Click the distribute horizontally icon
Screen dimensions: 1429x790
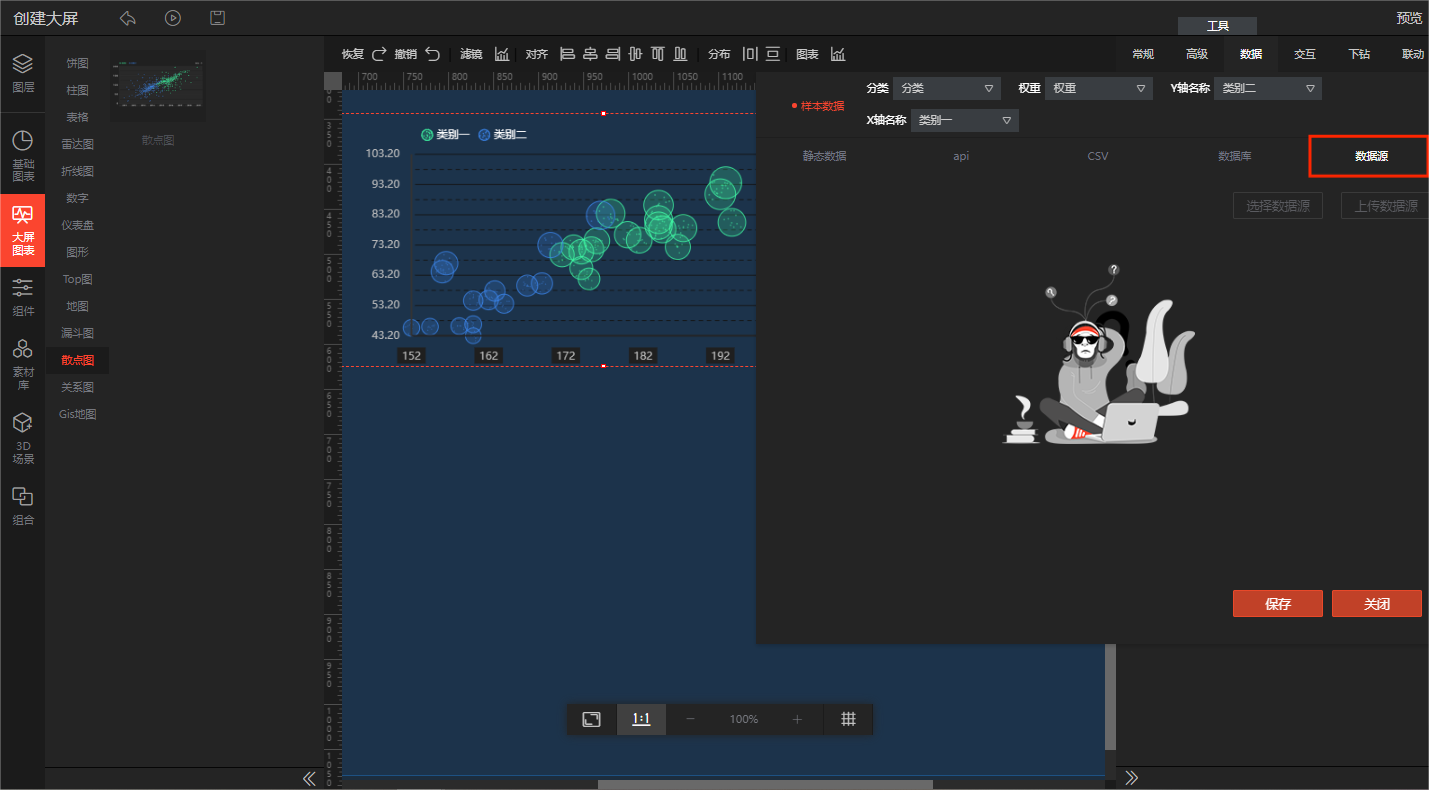click(x=750, y=54)
